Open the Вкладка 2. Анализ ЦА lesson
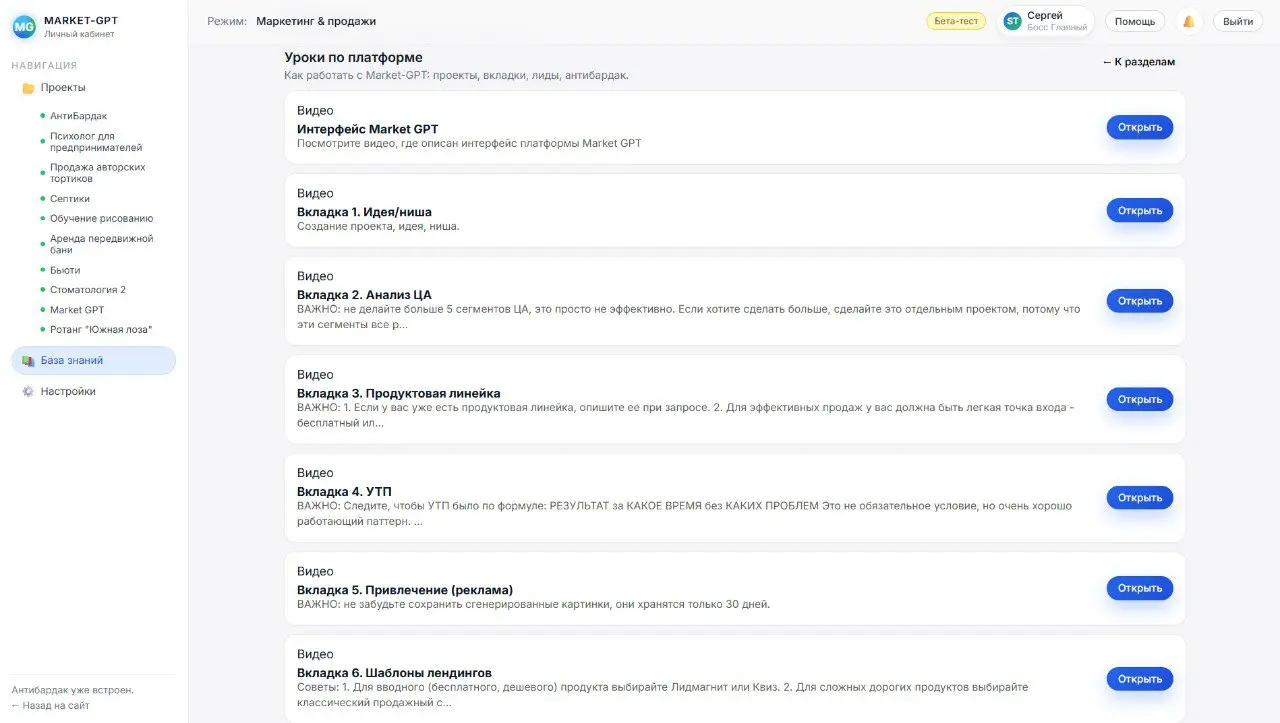 [1139, 301]
